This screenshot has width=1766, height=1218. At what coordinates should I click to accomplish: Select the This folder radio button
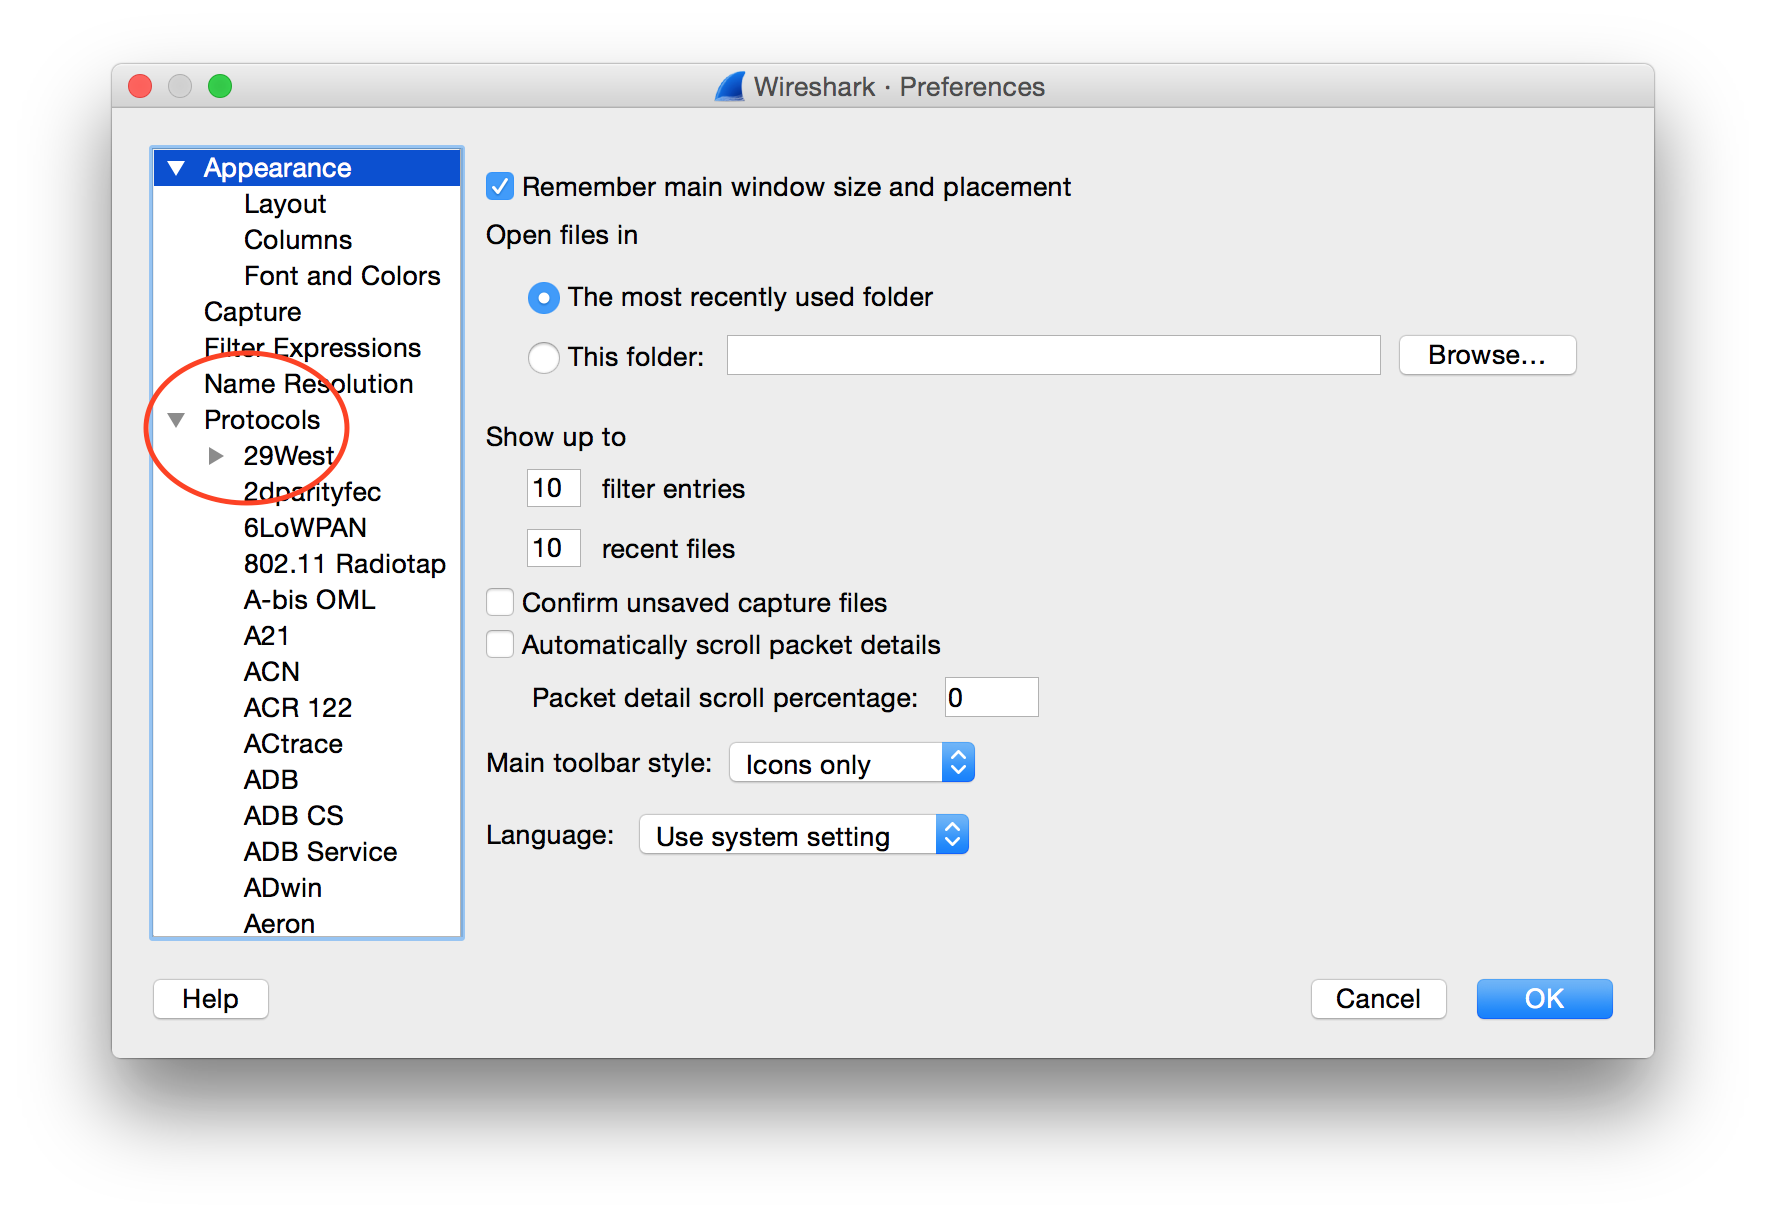(x=543, y=357)
